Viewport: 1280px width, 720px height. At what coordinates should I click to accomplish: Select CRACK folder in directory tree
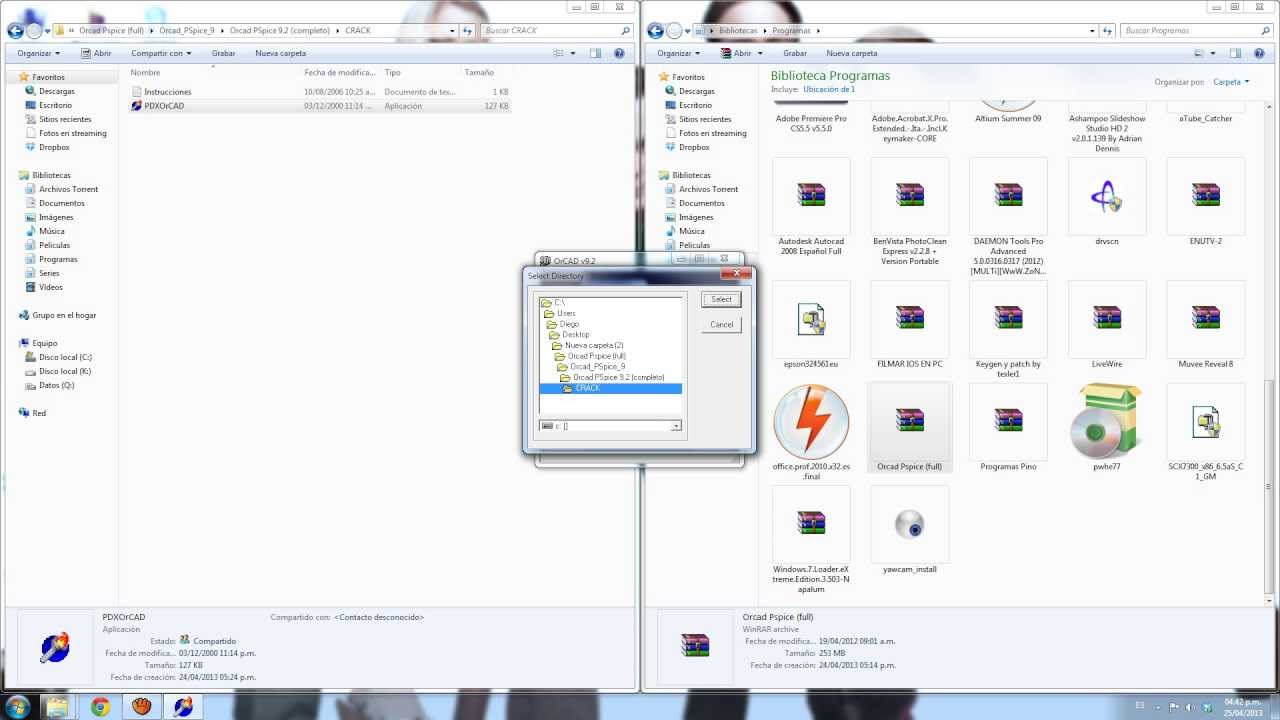pos(587,388)
